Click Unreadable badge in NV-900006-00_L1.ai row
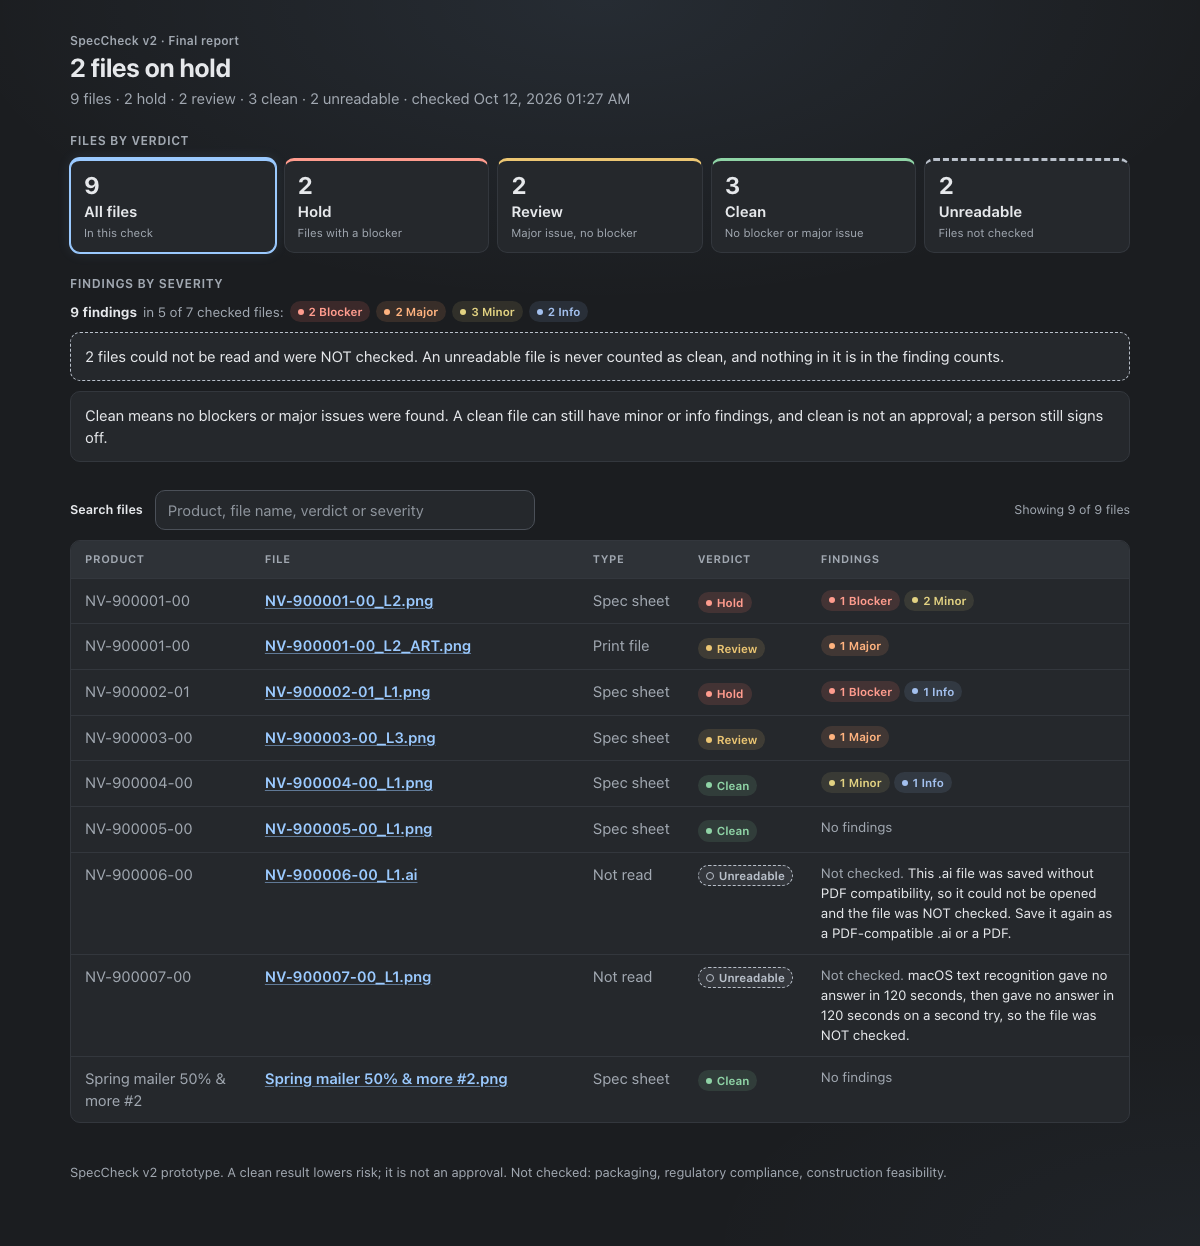This screenshot has height=1246, width=1200. pyautogui.click(x=745, y=876)
